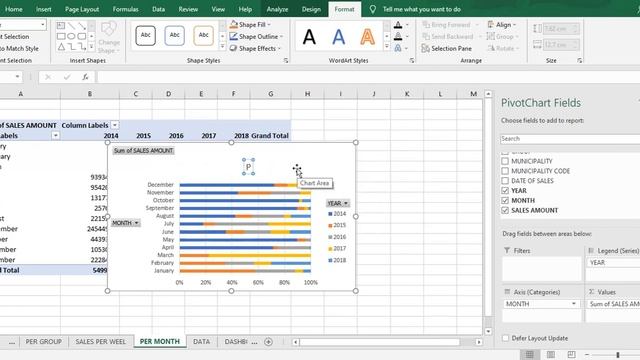Open the Row Labels filter dropdown

[x=56, y=136]
